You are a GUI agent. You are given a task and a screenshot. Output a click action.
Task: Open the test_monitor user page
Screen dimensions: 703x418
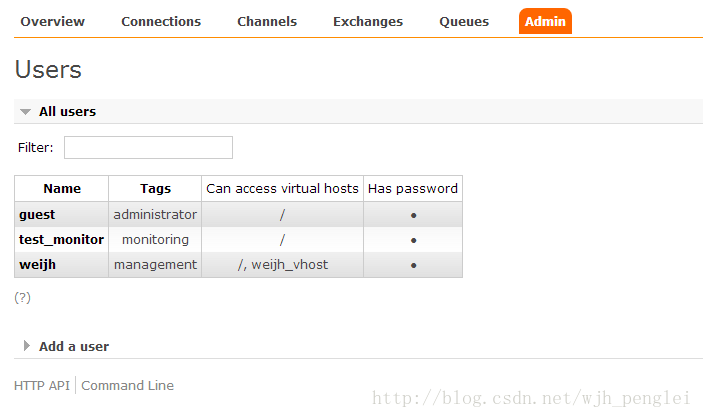coord(61,240)
